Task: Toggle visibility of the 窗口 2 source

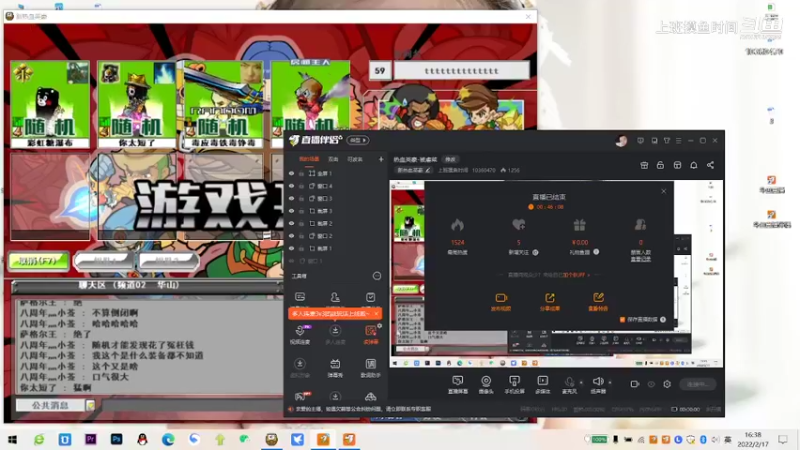Action: coord(291,236)
